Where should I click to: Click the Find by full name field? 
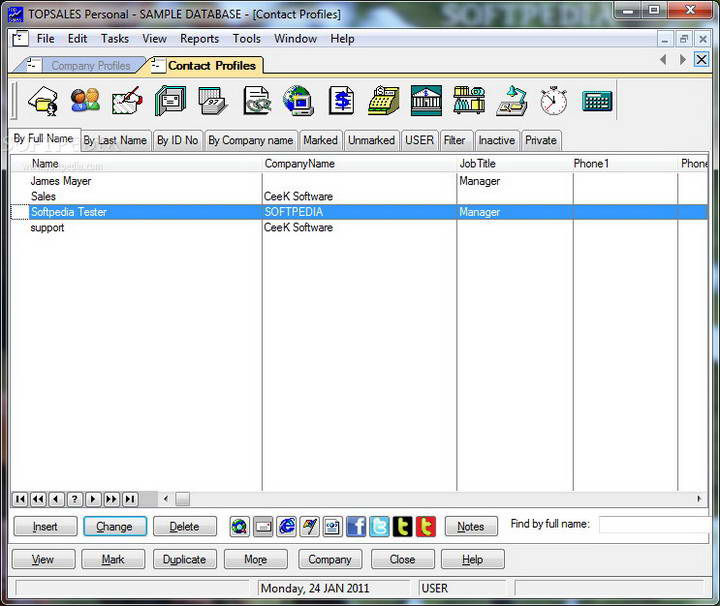coord(657,524)
